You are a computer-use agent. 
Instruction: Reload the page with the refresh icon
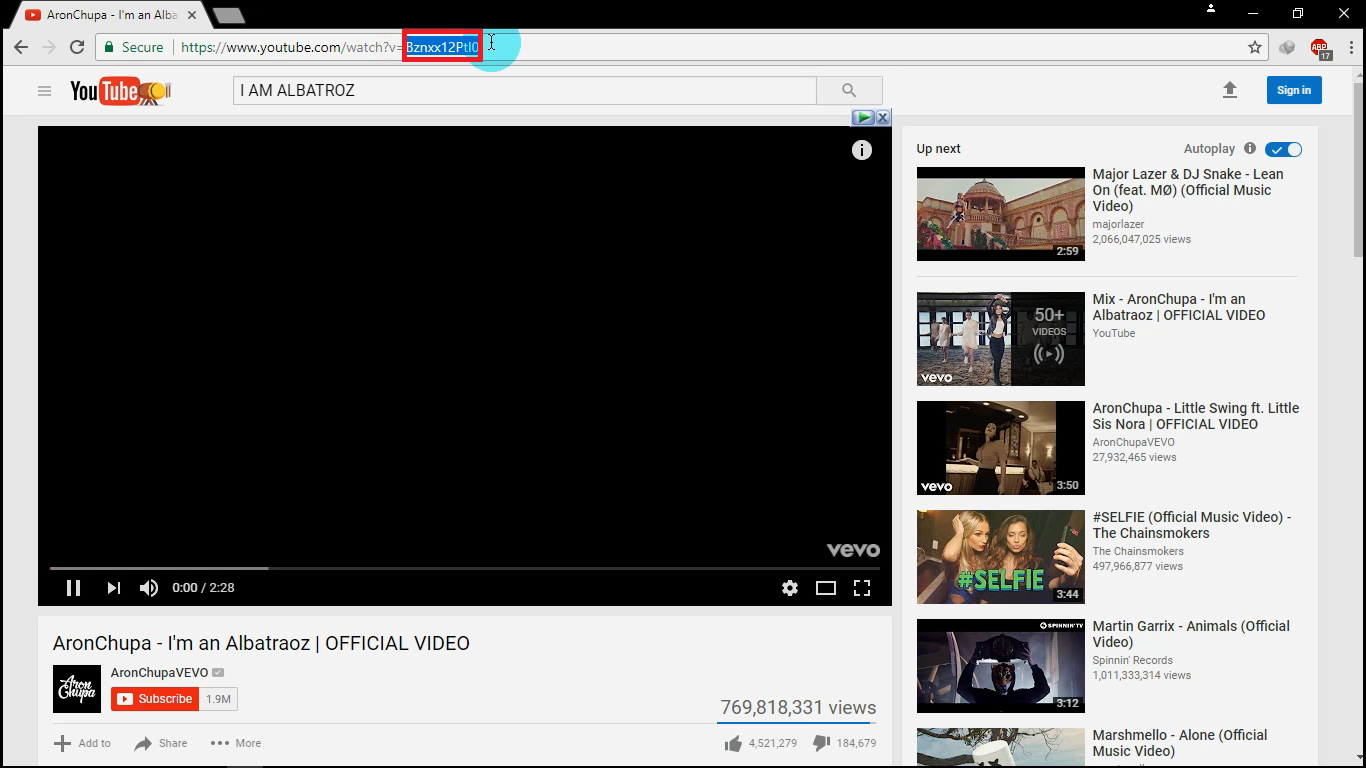[x=77, y=47]
